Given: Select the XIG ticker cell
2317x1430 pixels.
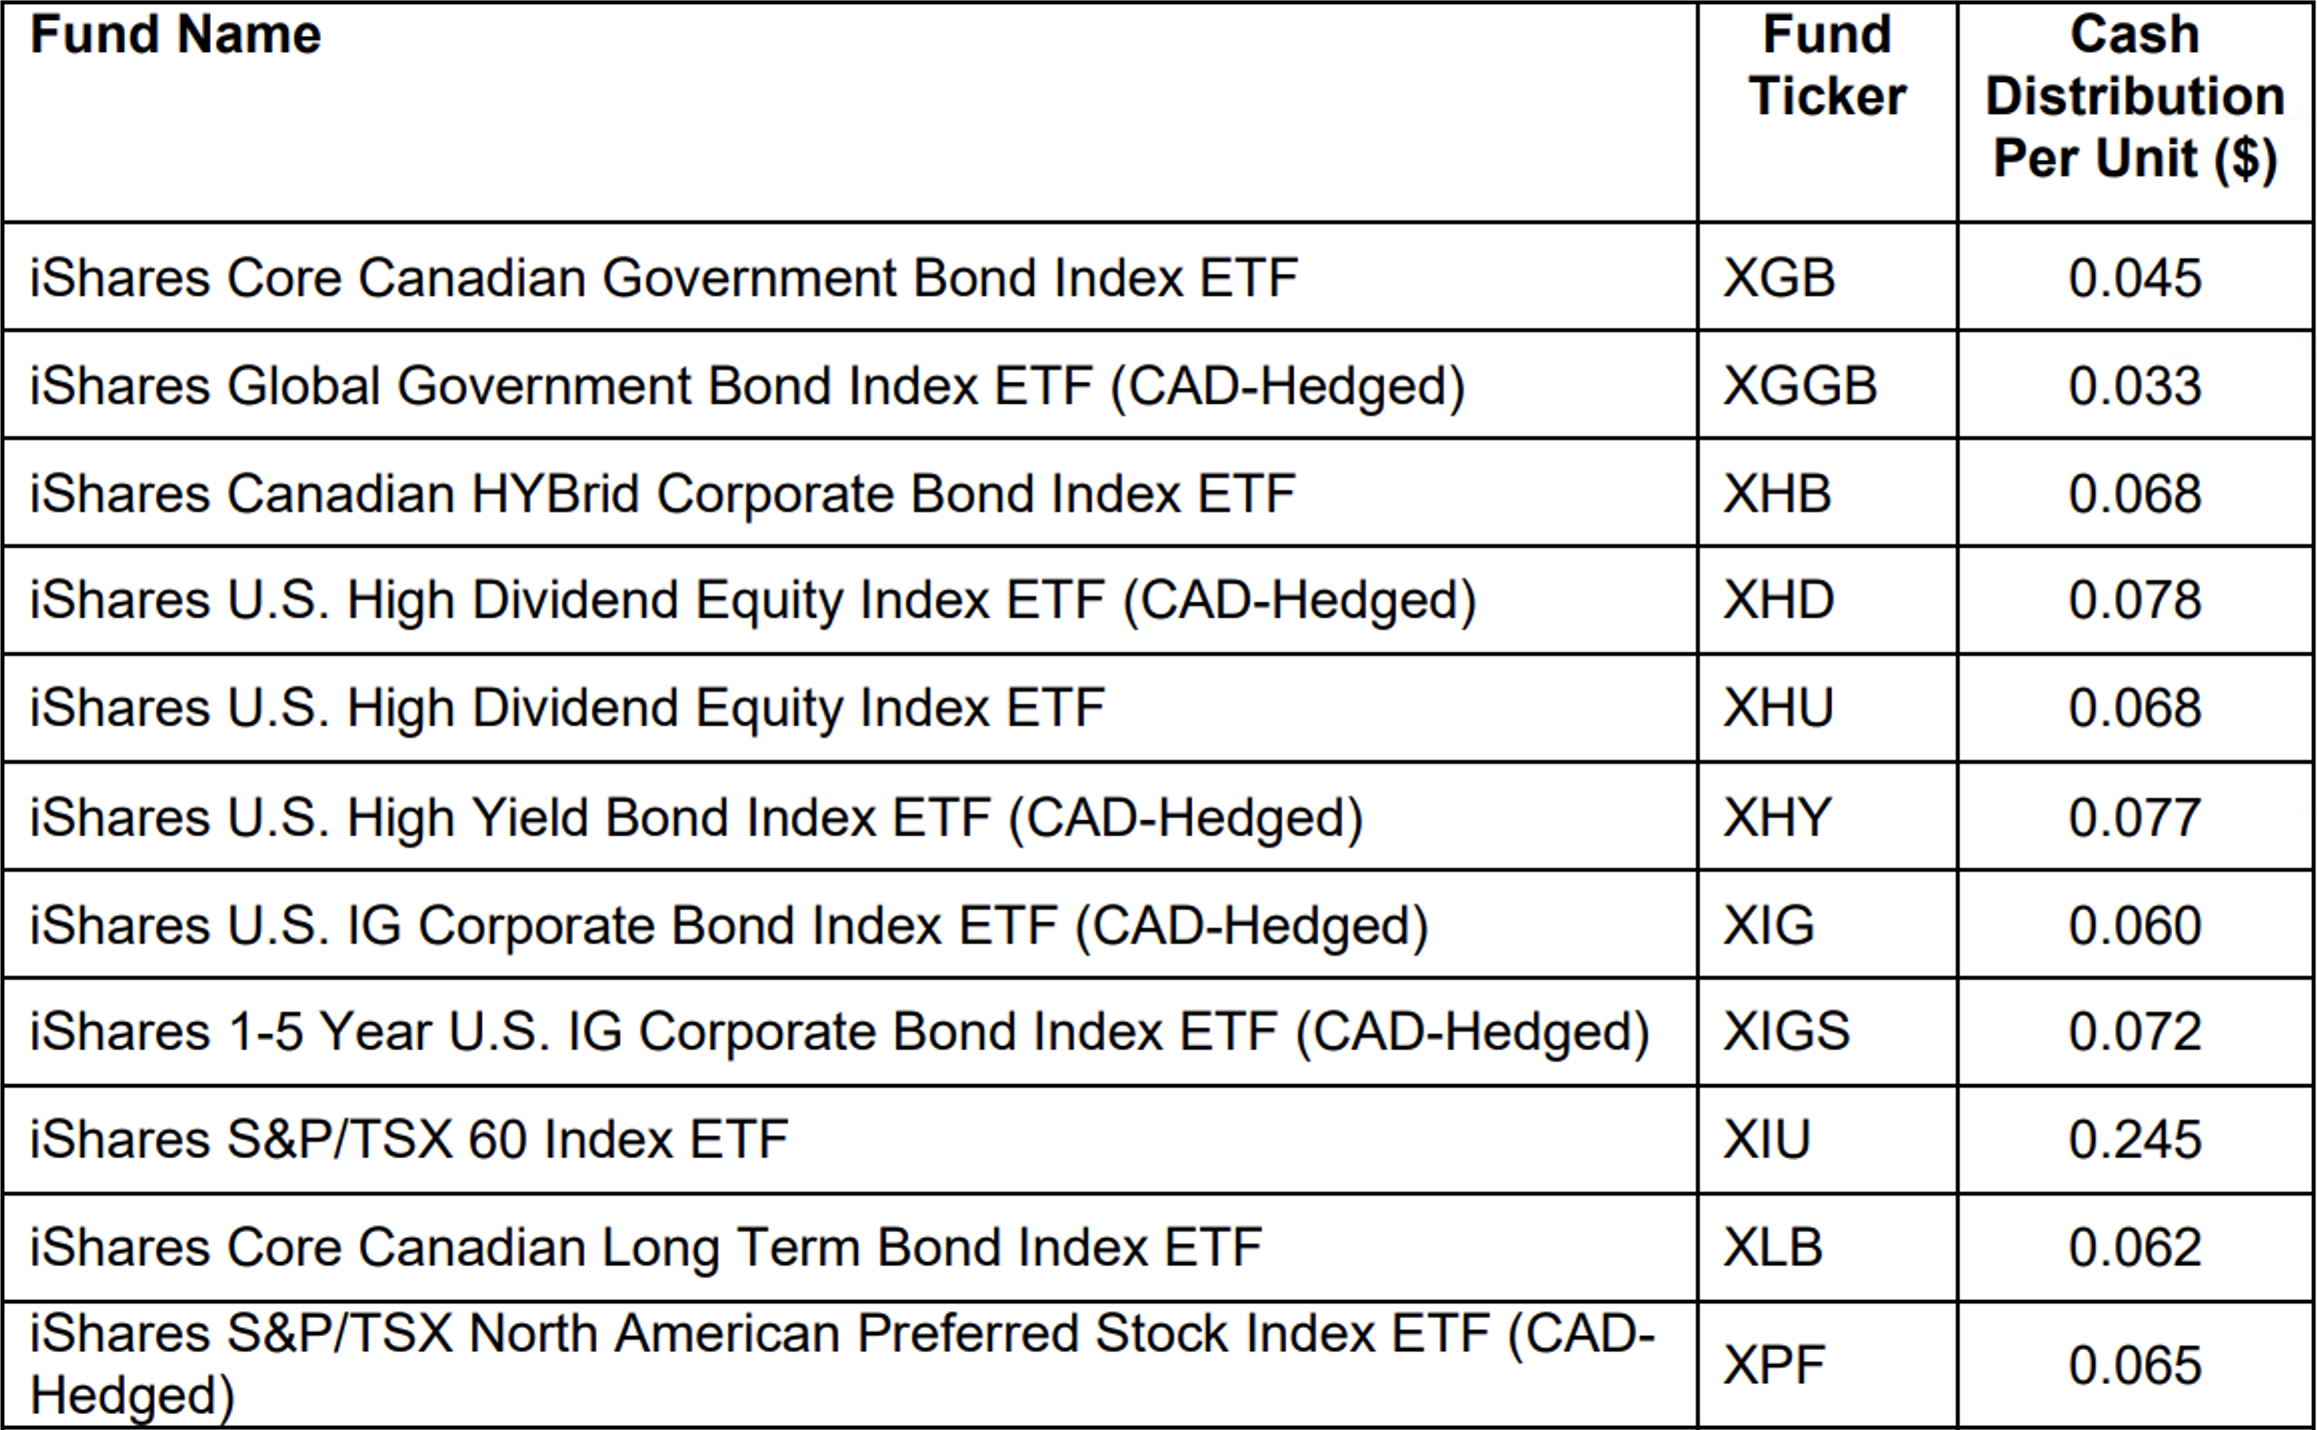Looking at the screenshot, I should pyautogui.click(x=1768, y=925).
